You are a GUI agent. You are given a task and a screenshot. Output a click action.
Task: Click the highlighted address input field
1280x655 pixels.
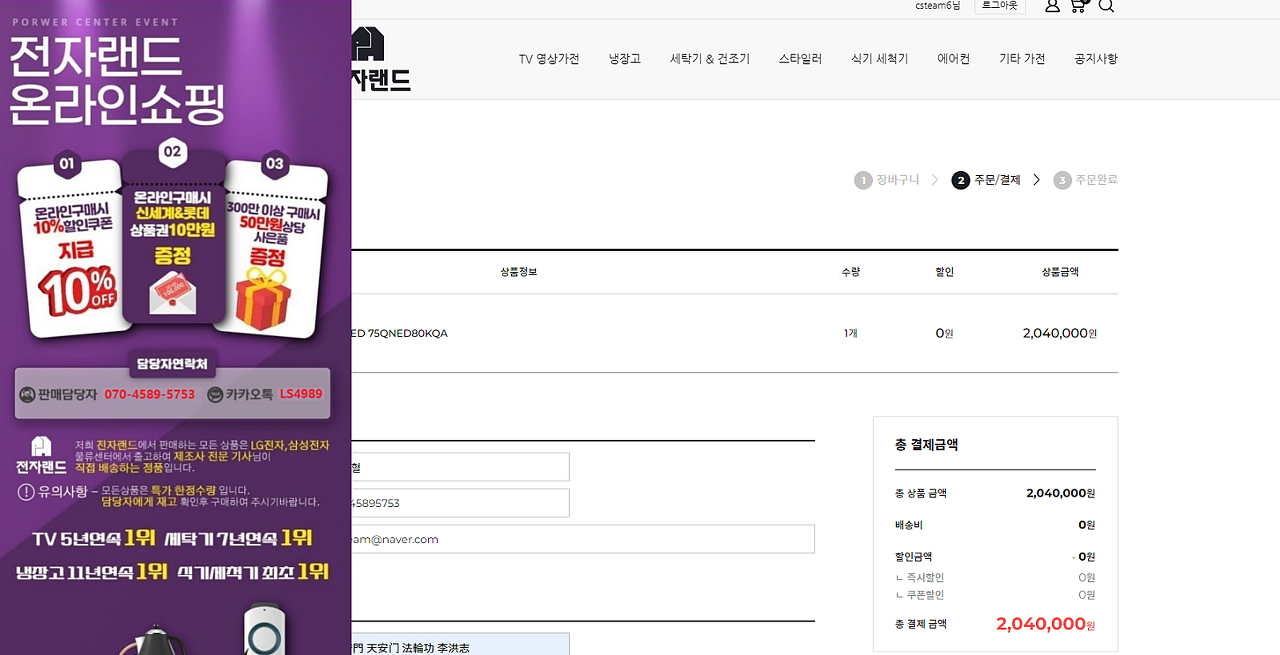(461, 644)
